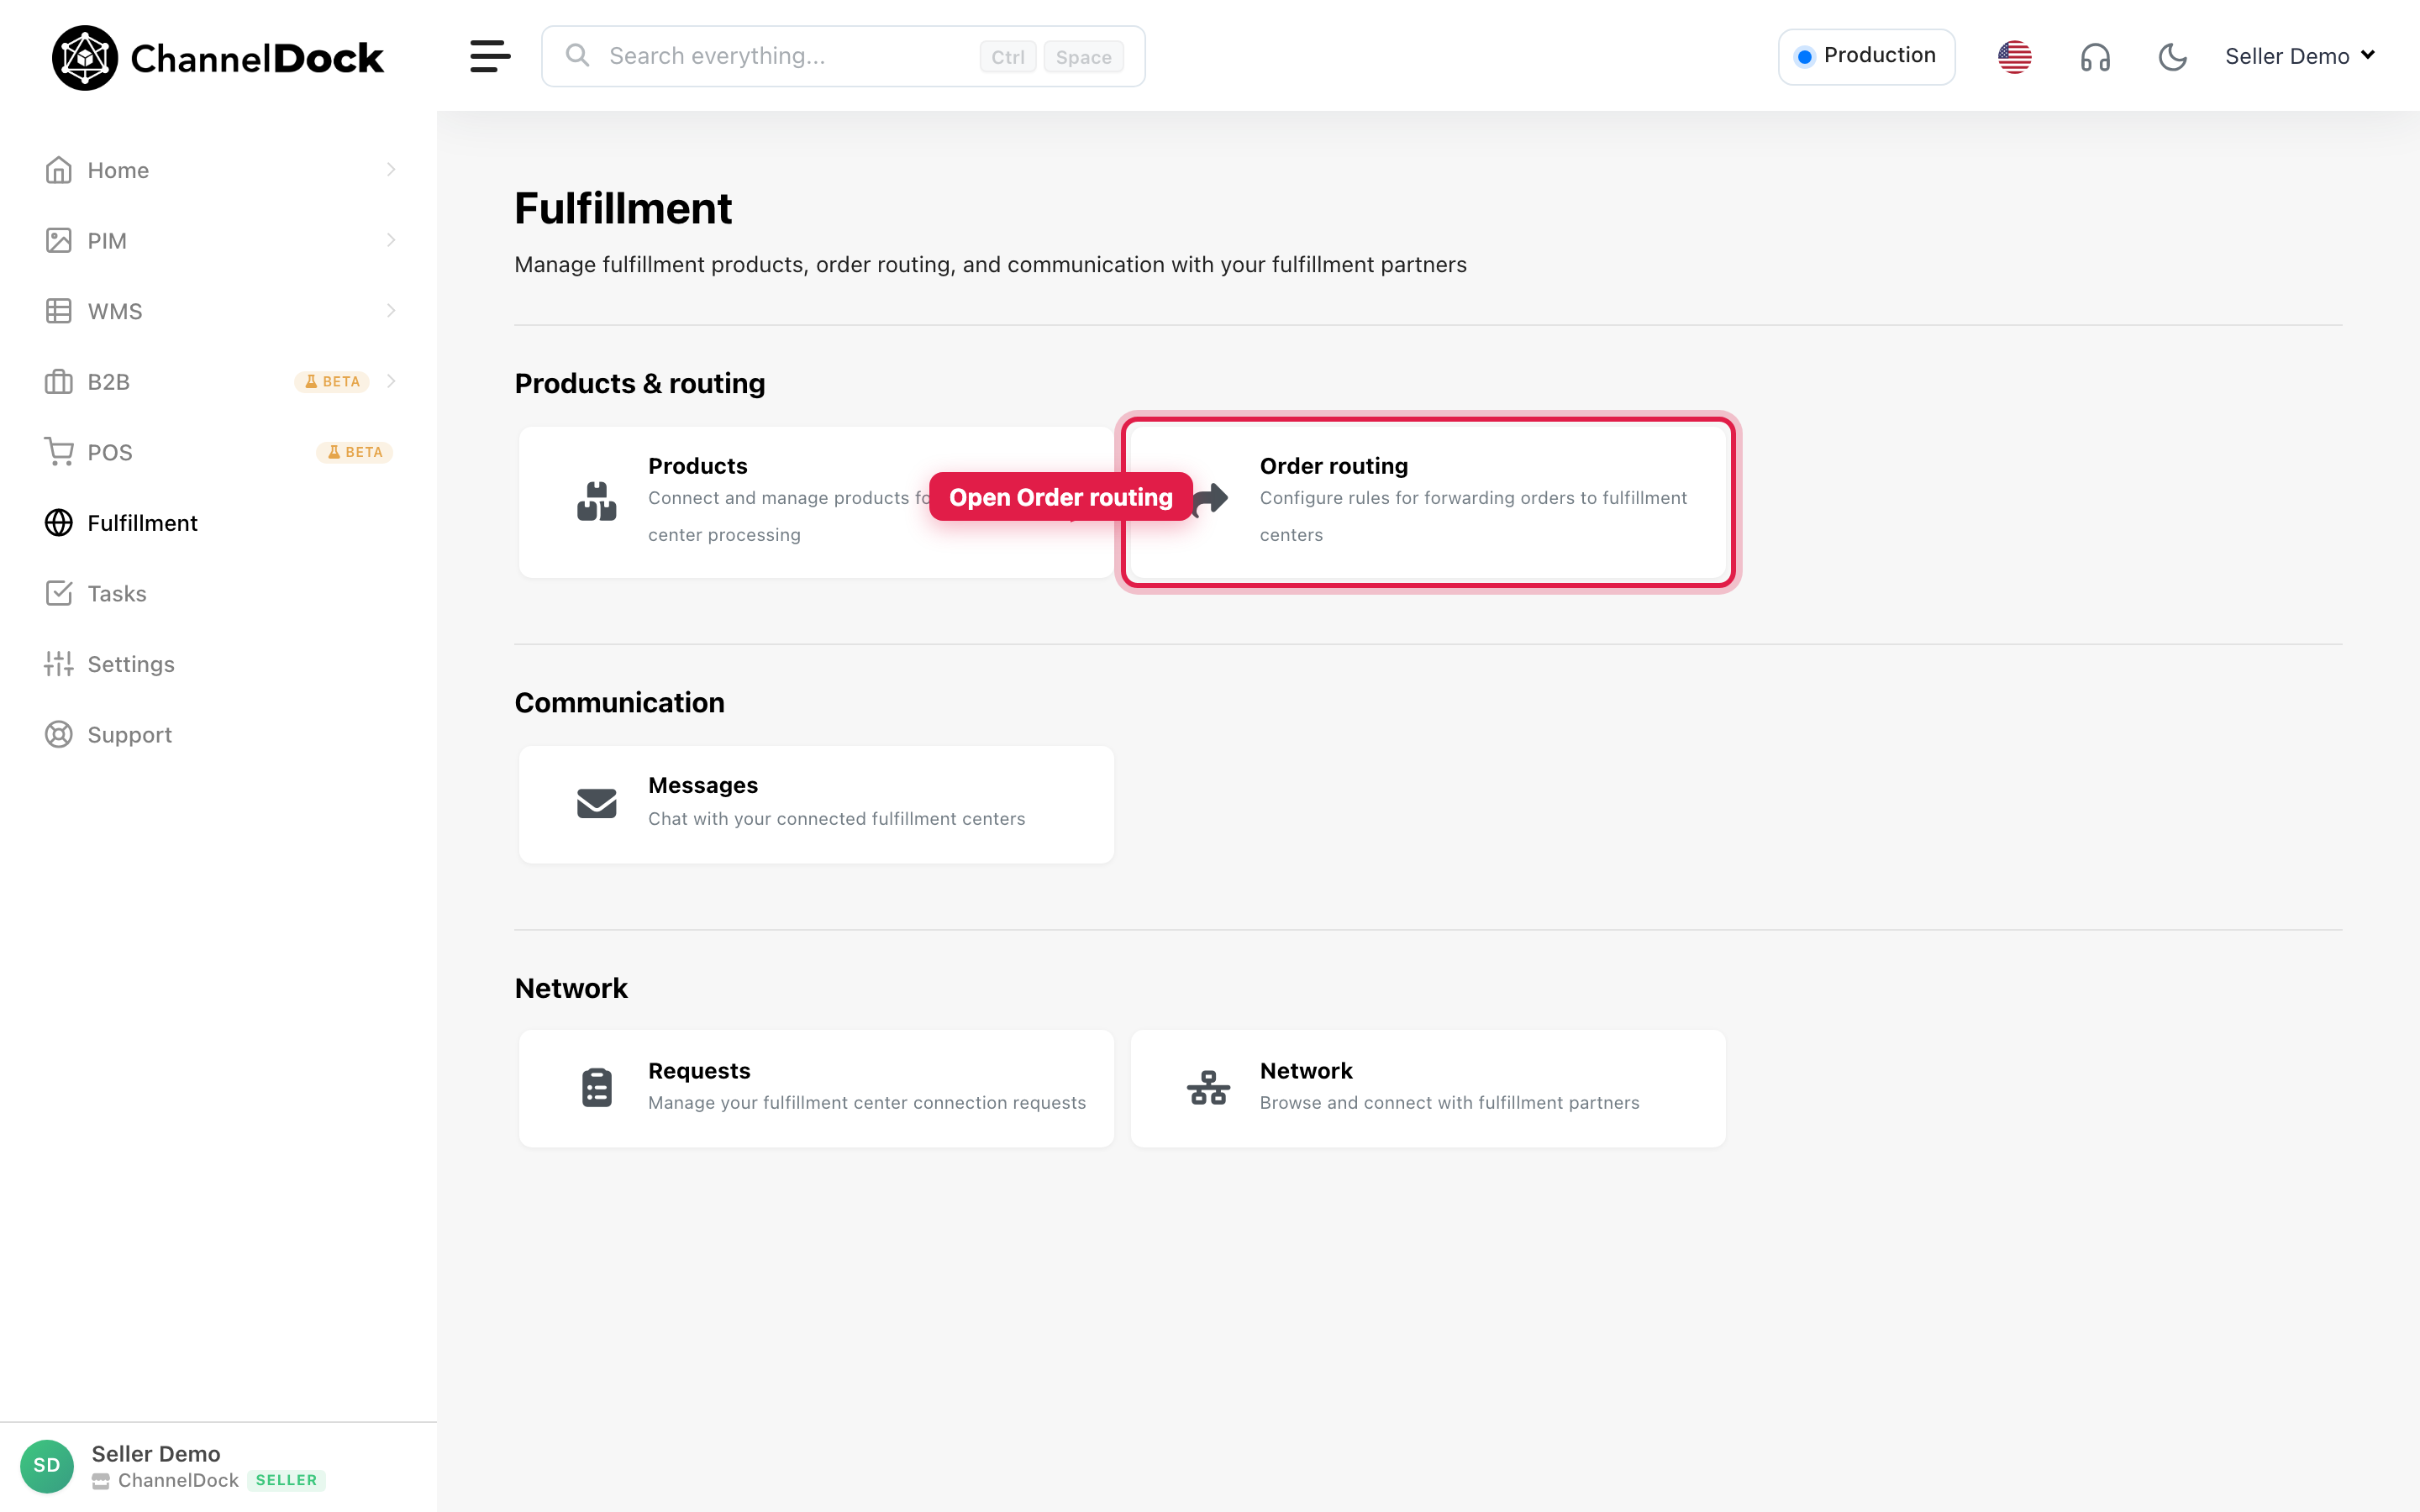Open support via headphones icon
The image size is (2420, 1512).
pyautogui.click(x=2095, y=57)
